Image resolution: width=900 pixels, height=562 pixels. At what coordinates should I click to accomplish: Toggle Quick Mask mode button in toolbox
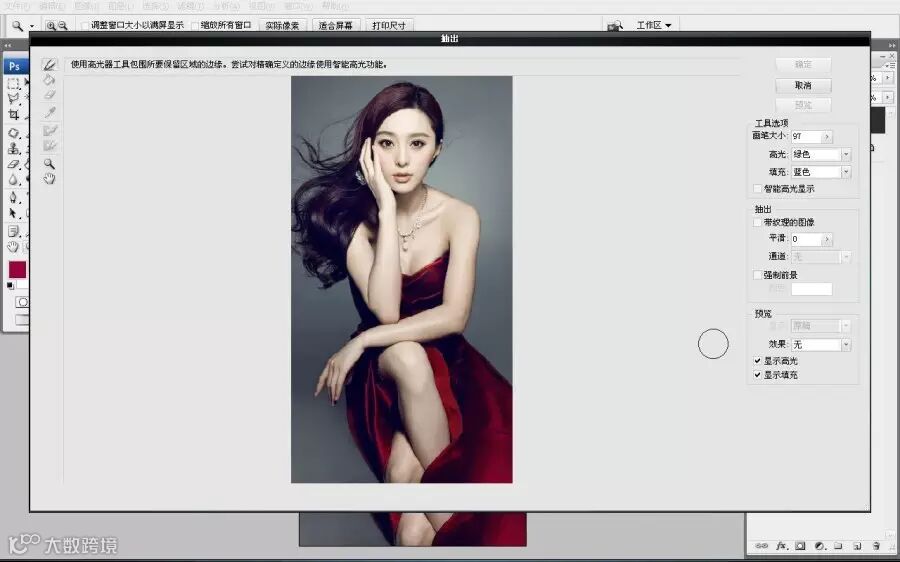pyautogui.click(x=22, y=302)
